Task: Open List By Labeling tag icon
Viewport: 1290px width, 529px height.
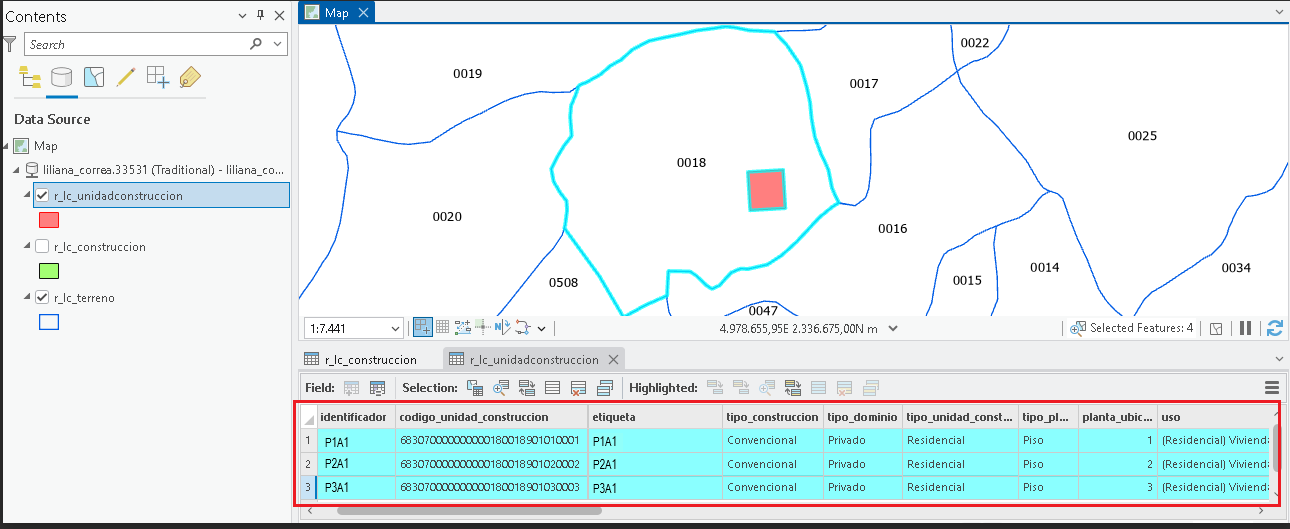Action: click(190, 77)
